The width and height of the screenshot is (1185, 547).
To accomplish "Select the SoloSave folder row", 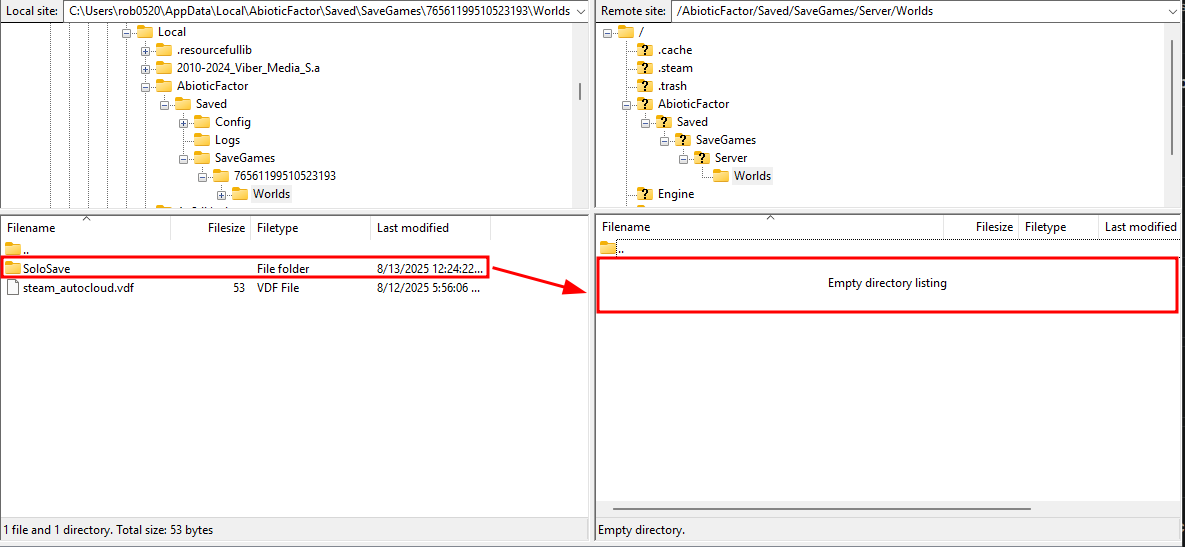I will [246, 268].
